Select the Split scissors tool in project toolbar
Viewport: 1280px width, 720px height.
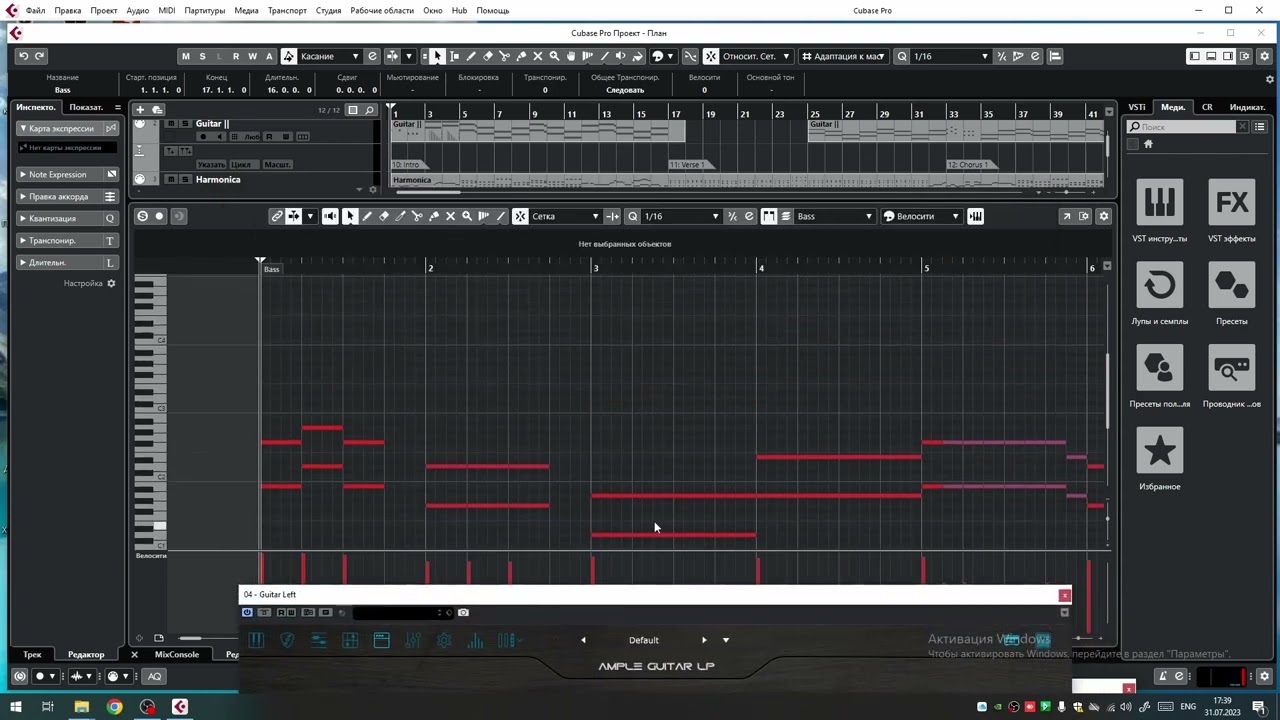tap(504, 56)
